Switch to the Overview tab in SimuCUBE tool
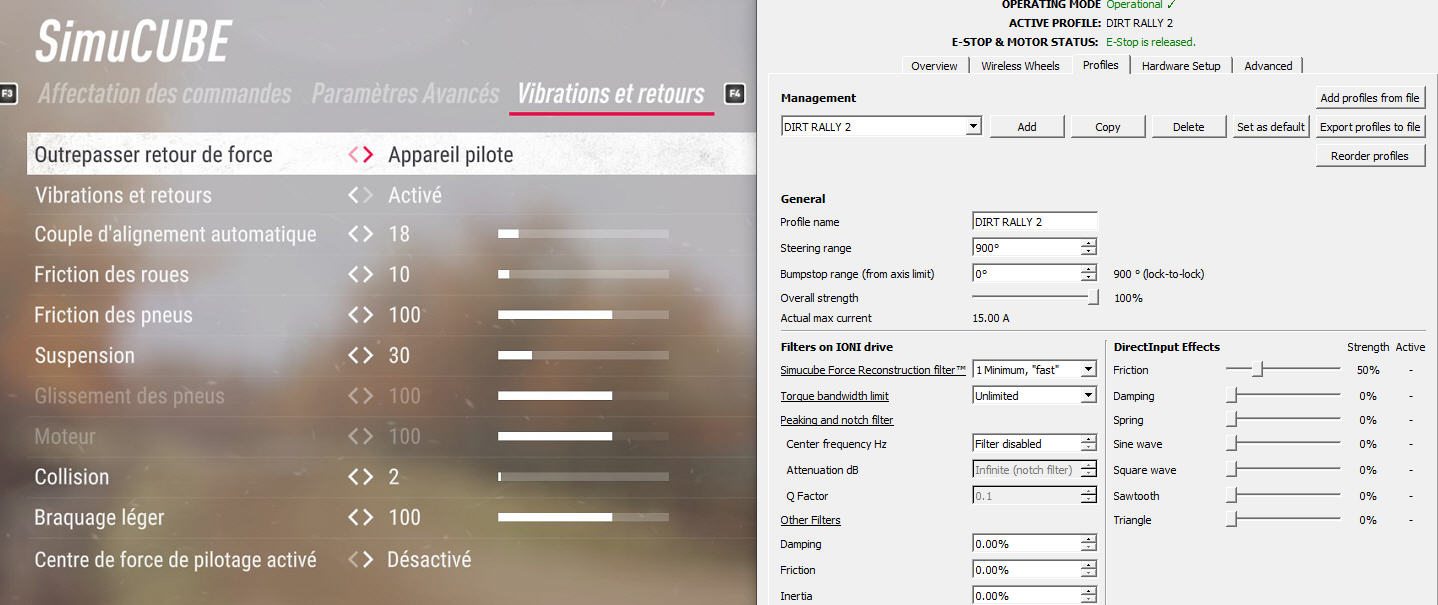The width and height of the screenshot is (1438, 605). click(934, 66)
